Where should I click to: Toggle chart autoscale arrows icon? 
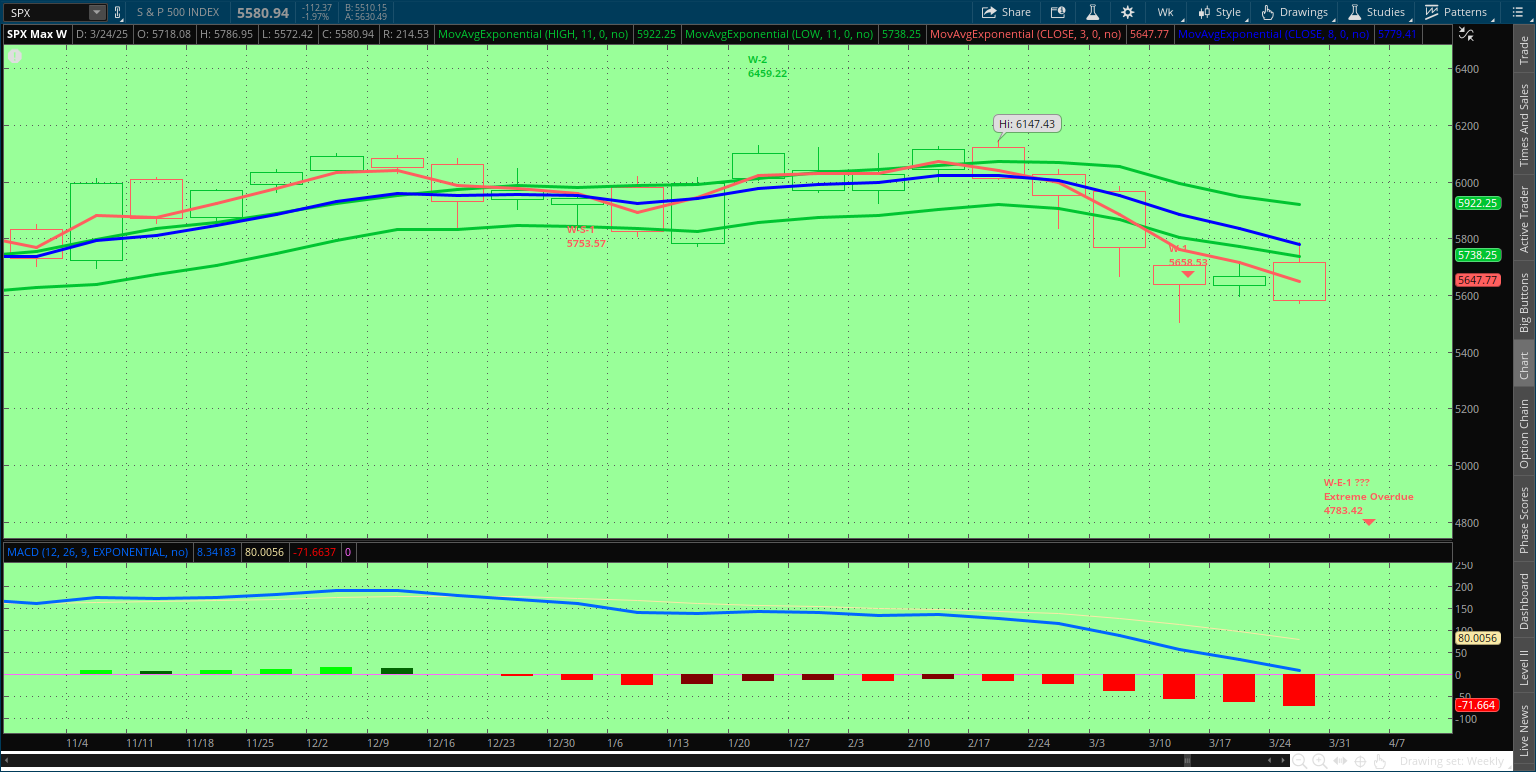1467,35
